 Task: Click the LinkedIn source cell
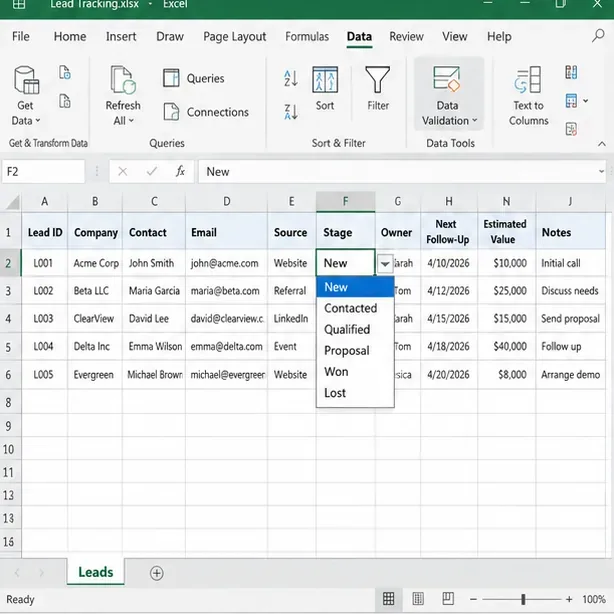[x=291, y=319]
